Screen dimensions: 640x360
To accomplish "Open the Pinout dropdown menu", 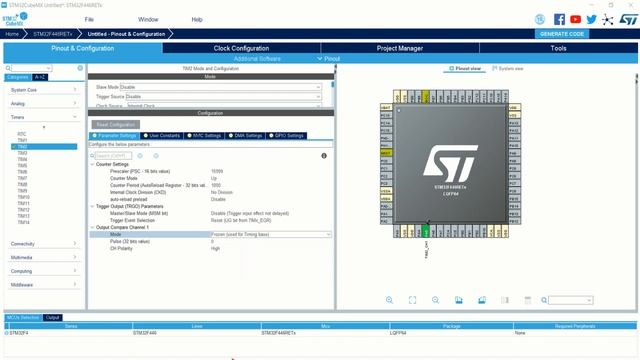I will pyautogui.click(x=329, y=59).
